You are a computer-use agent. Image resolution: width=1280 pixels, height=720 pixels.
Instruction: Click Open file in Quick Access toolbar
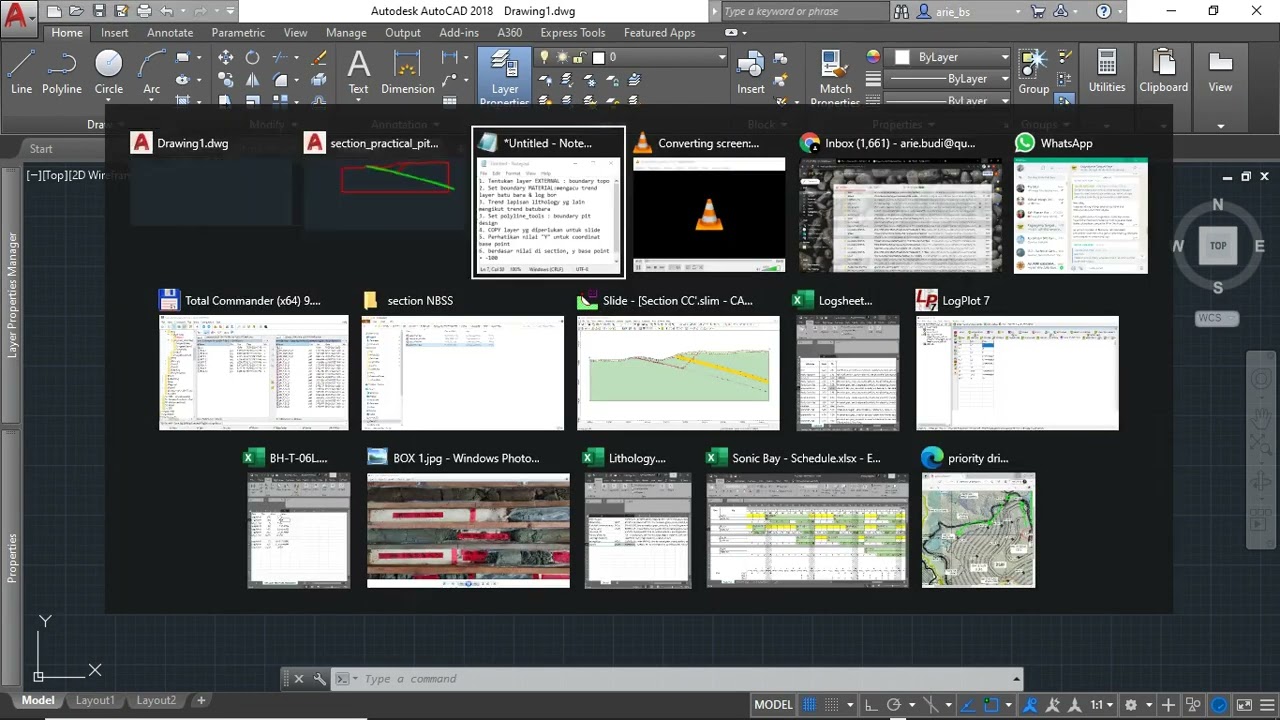pos(76,12)
